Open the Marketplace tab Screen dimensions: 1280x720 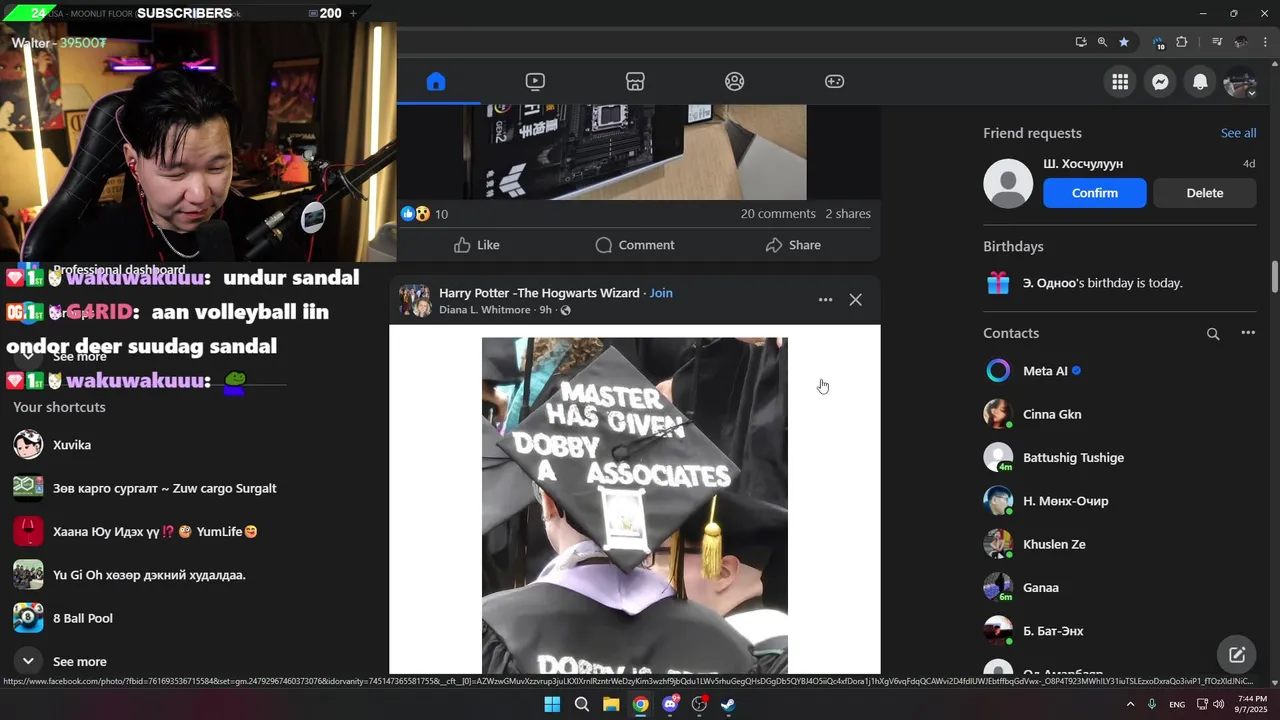[x=635, y=82]
